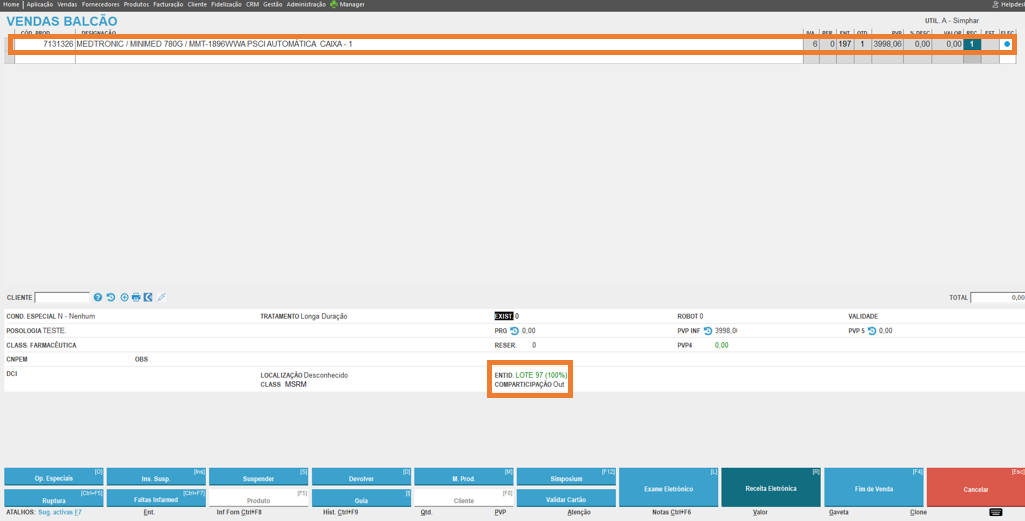
Task: Click the PRG price history icon
Action: click(515, 331)
